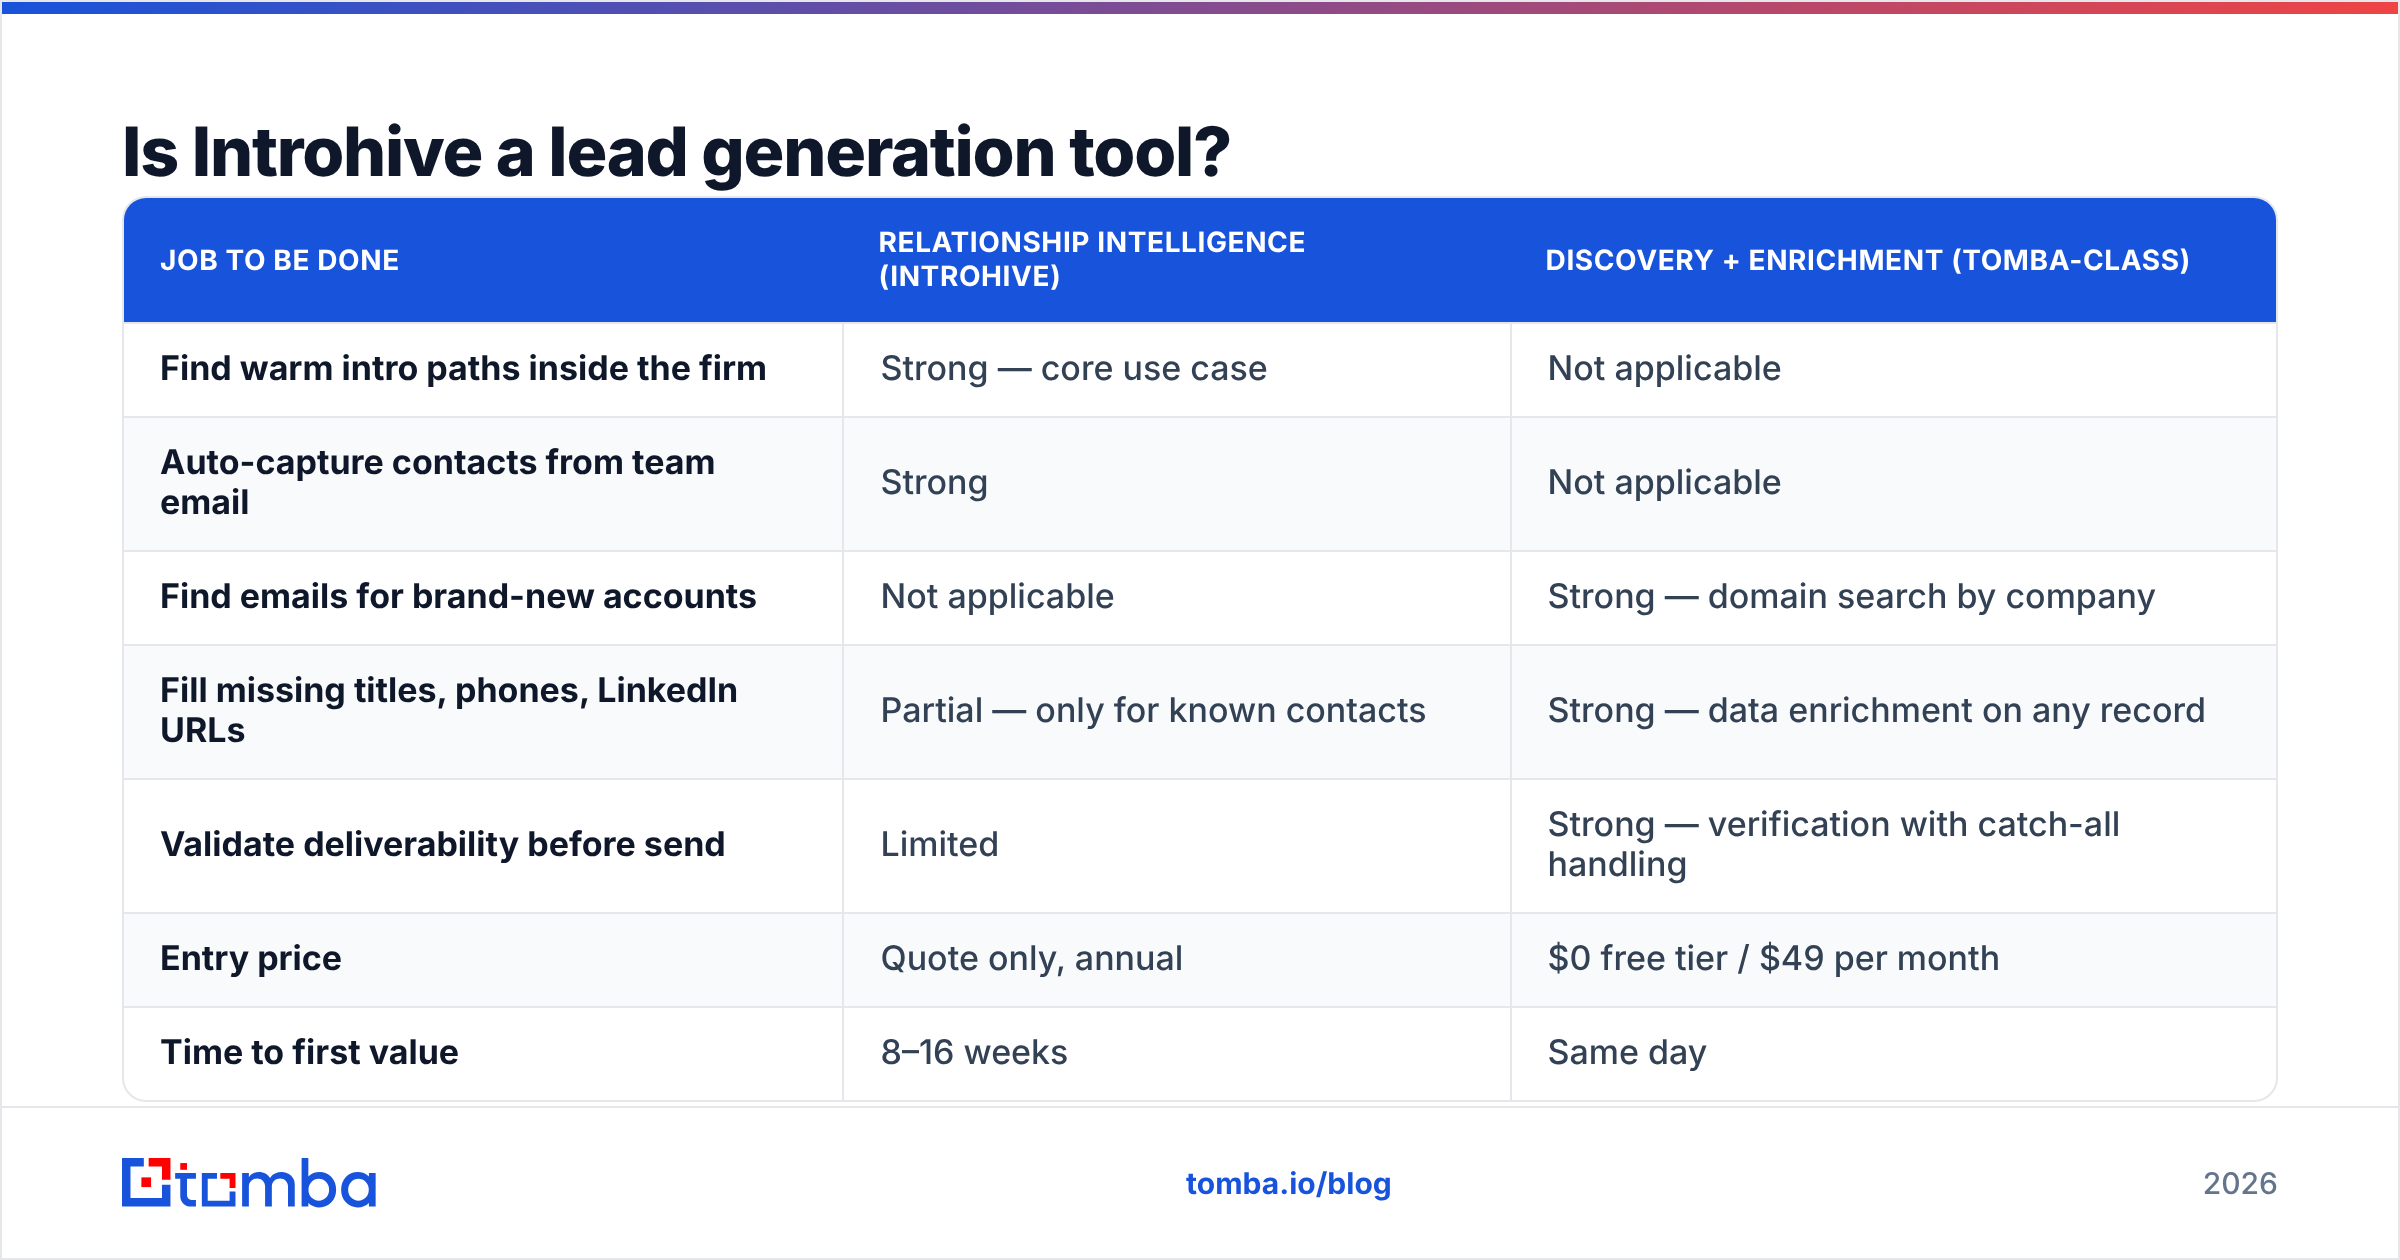Click the 'Time to first value' label
Screen dimensions: 2400x1260
[309, 1052]
